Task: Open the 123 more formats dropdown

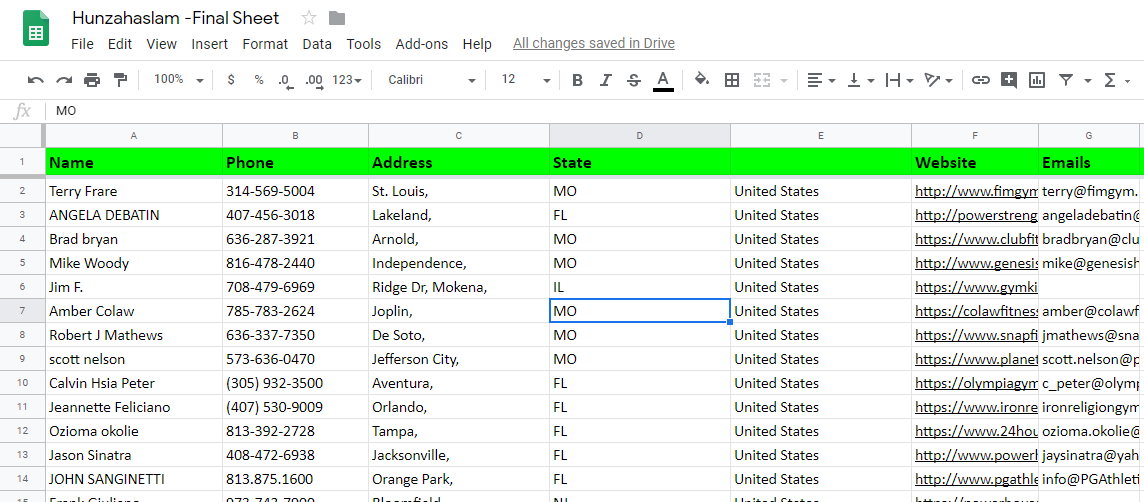Action: [x=347, y=80]
